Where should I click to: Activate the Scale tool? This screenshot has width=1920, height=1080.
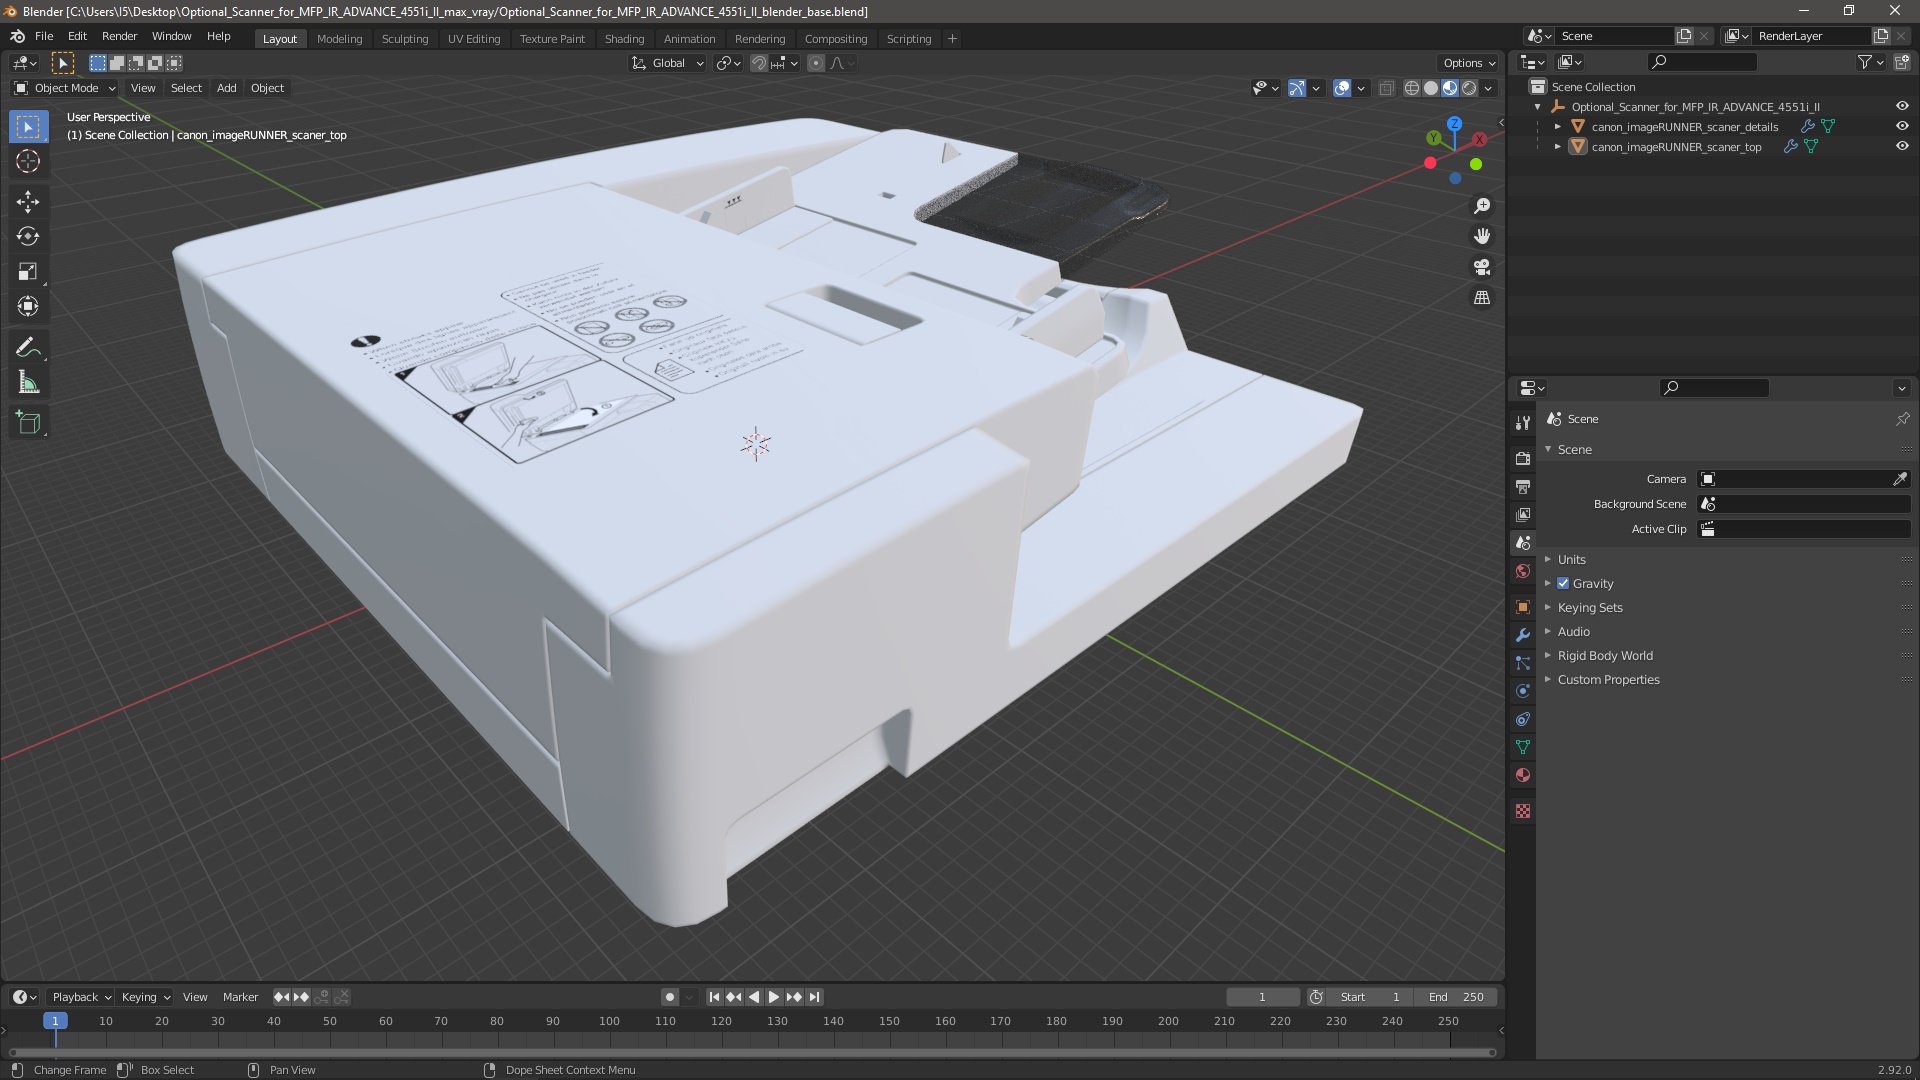coord(28,271)
